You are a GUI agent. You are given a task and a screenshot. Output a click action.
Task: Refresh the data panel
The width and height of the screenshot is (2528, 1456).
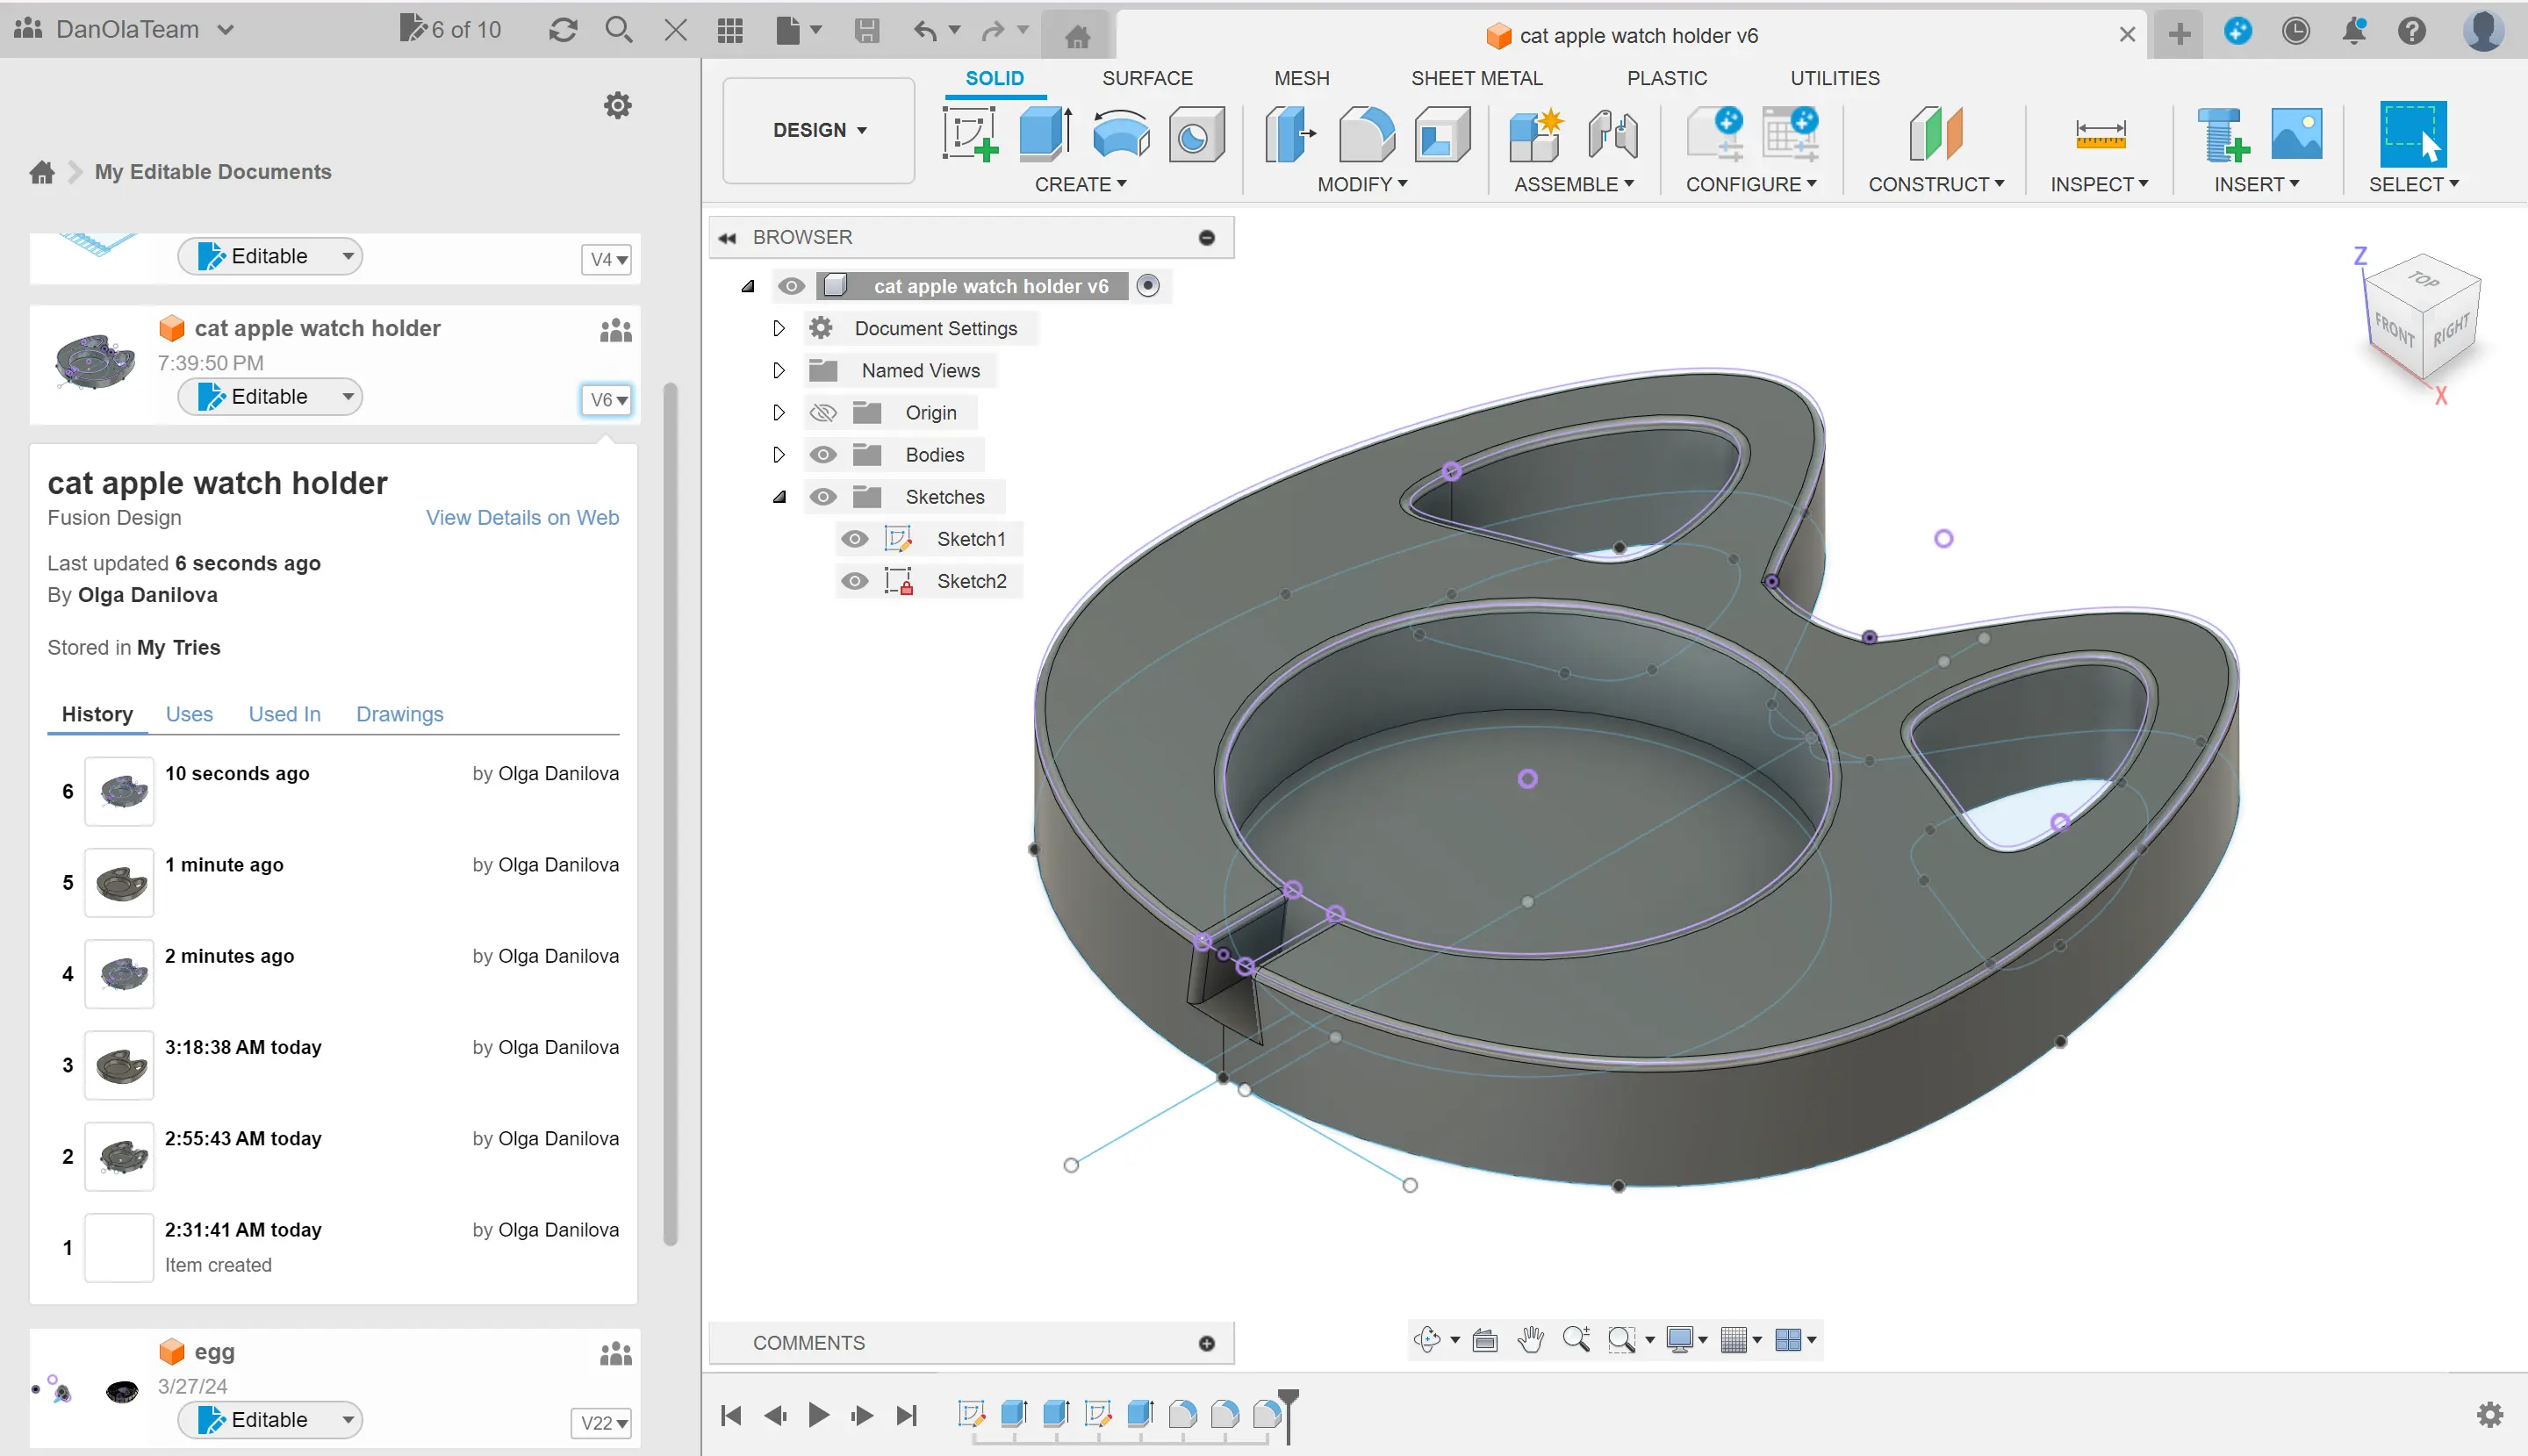(x=563, y=30)
